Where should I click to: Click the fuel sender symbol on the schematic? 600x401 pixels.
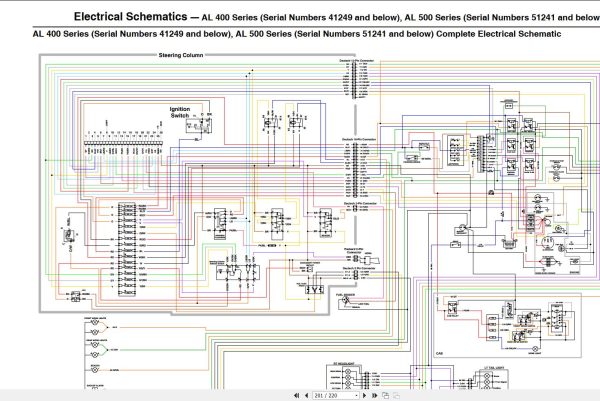click(346, 301)
